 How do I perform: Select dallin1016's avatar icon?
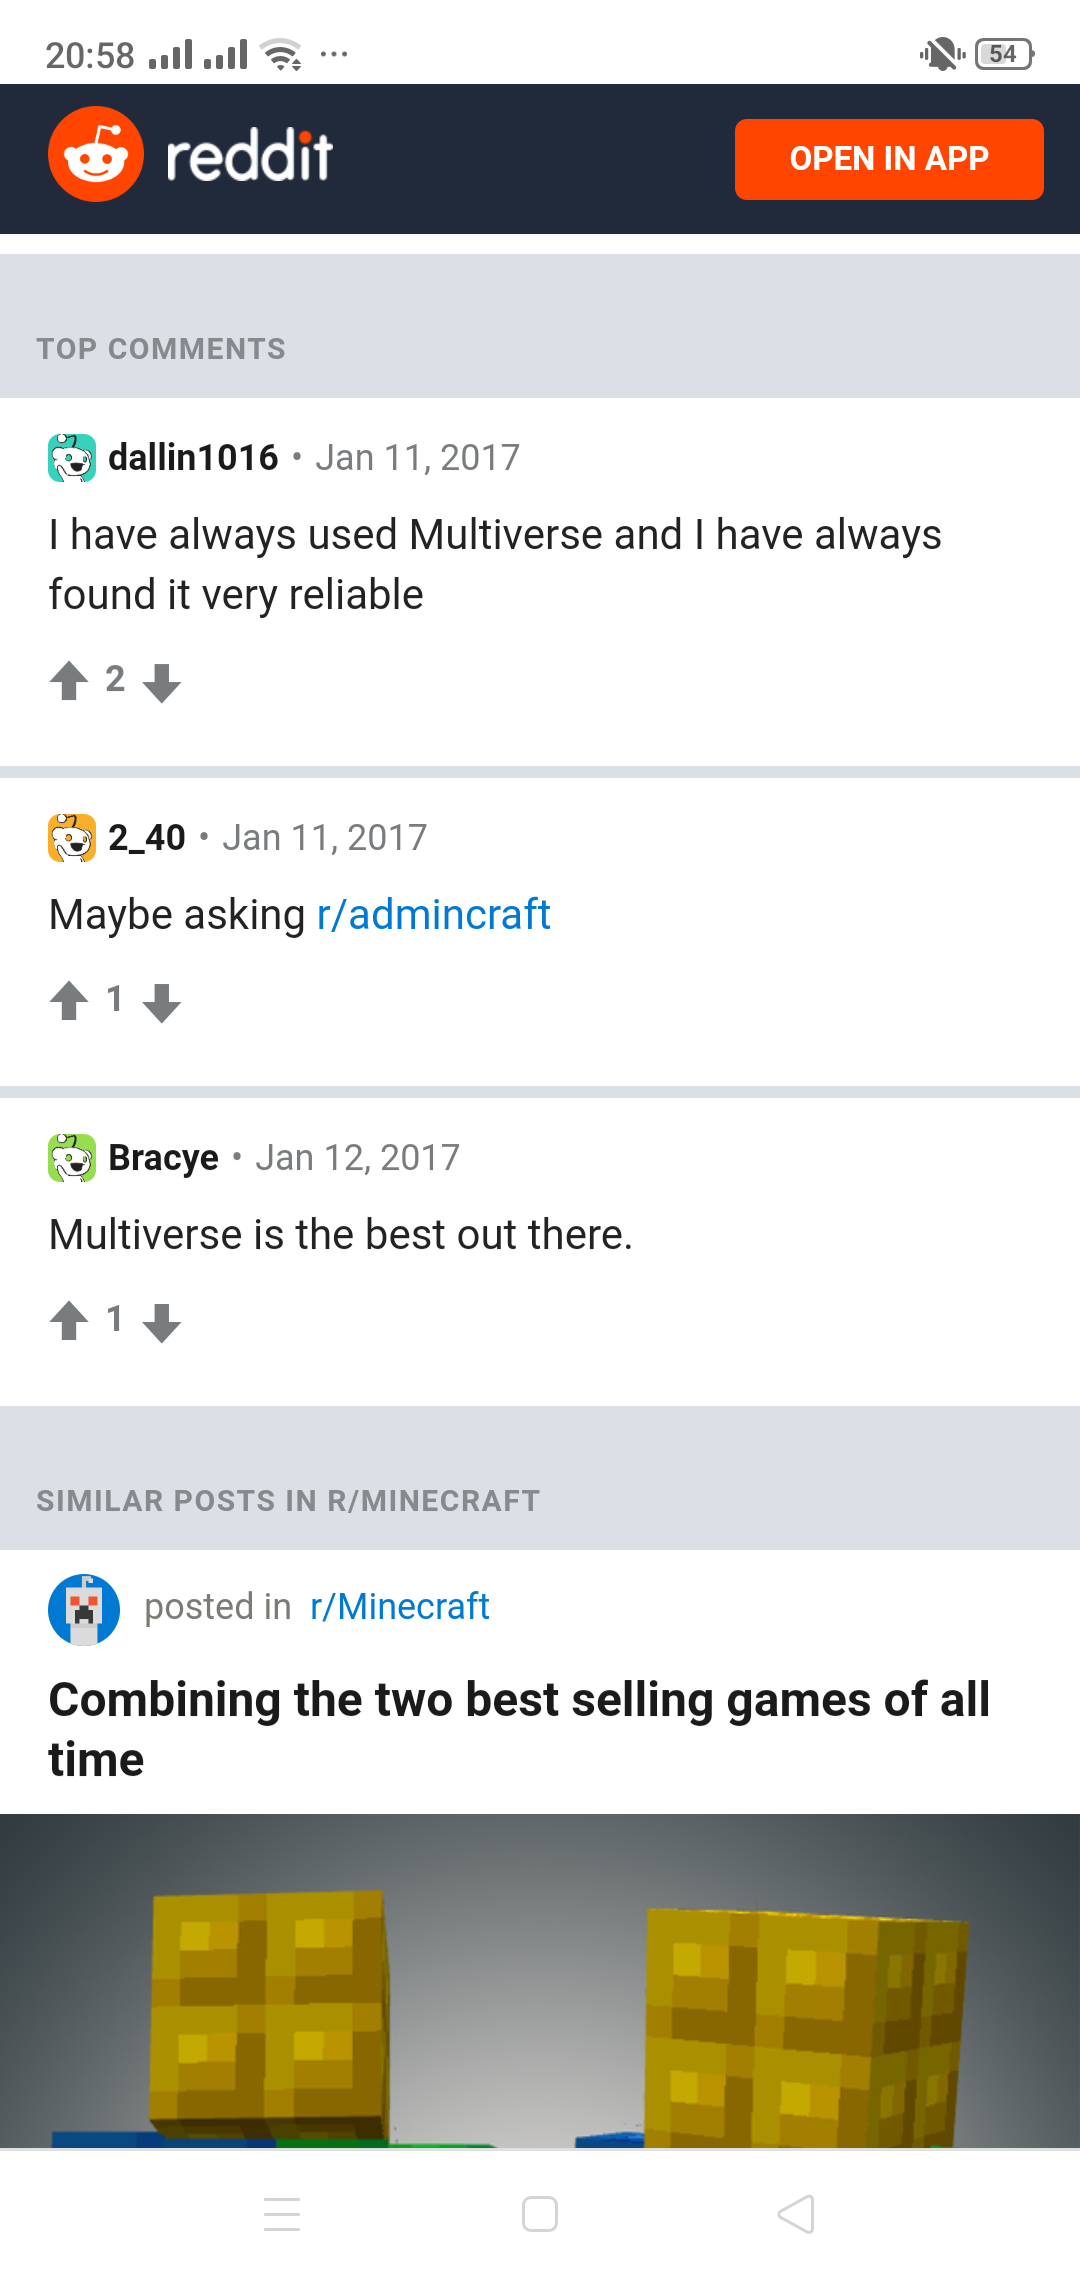(71, 457)
